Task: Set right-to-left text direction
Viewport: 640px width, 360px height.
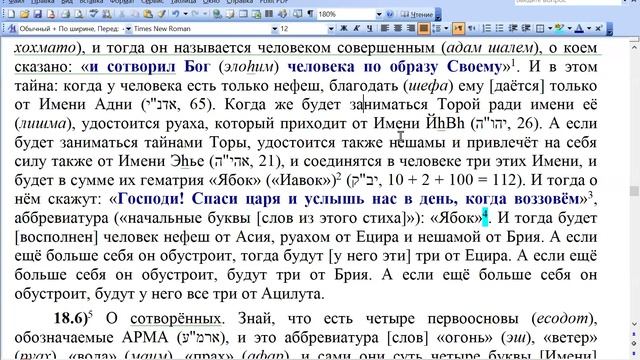Action: point(472,28)
